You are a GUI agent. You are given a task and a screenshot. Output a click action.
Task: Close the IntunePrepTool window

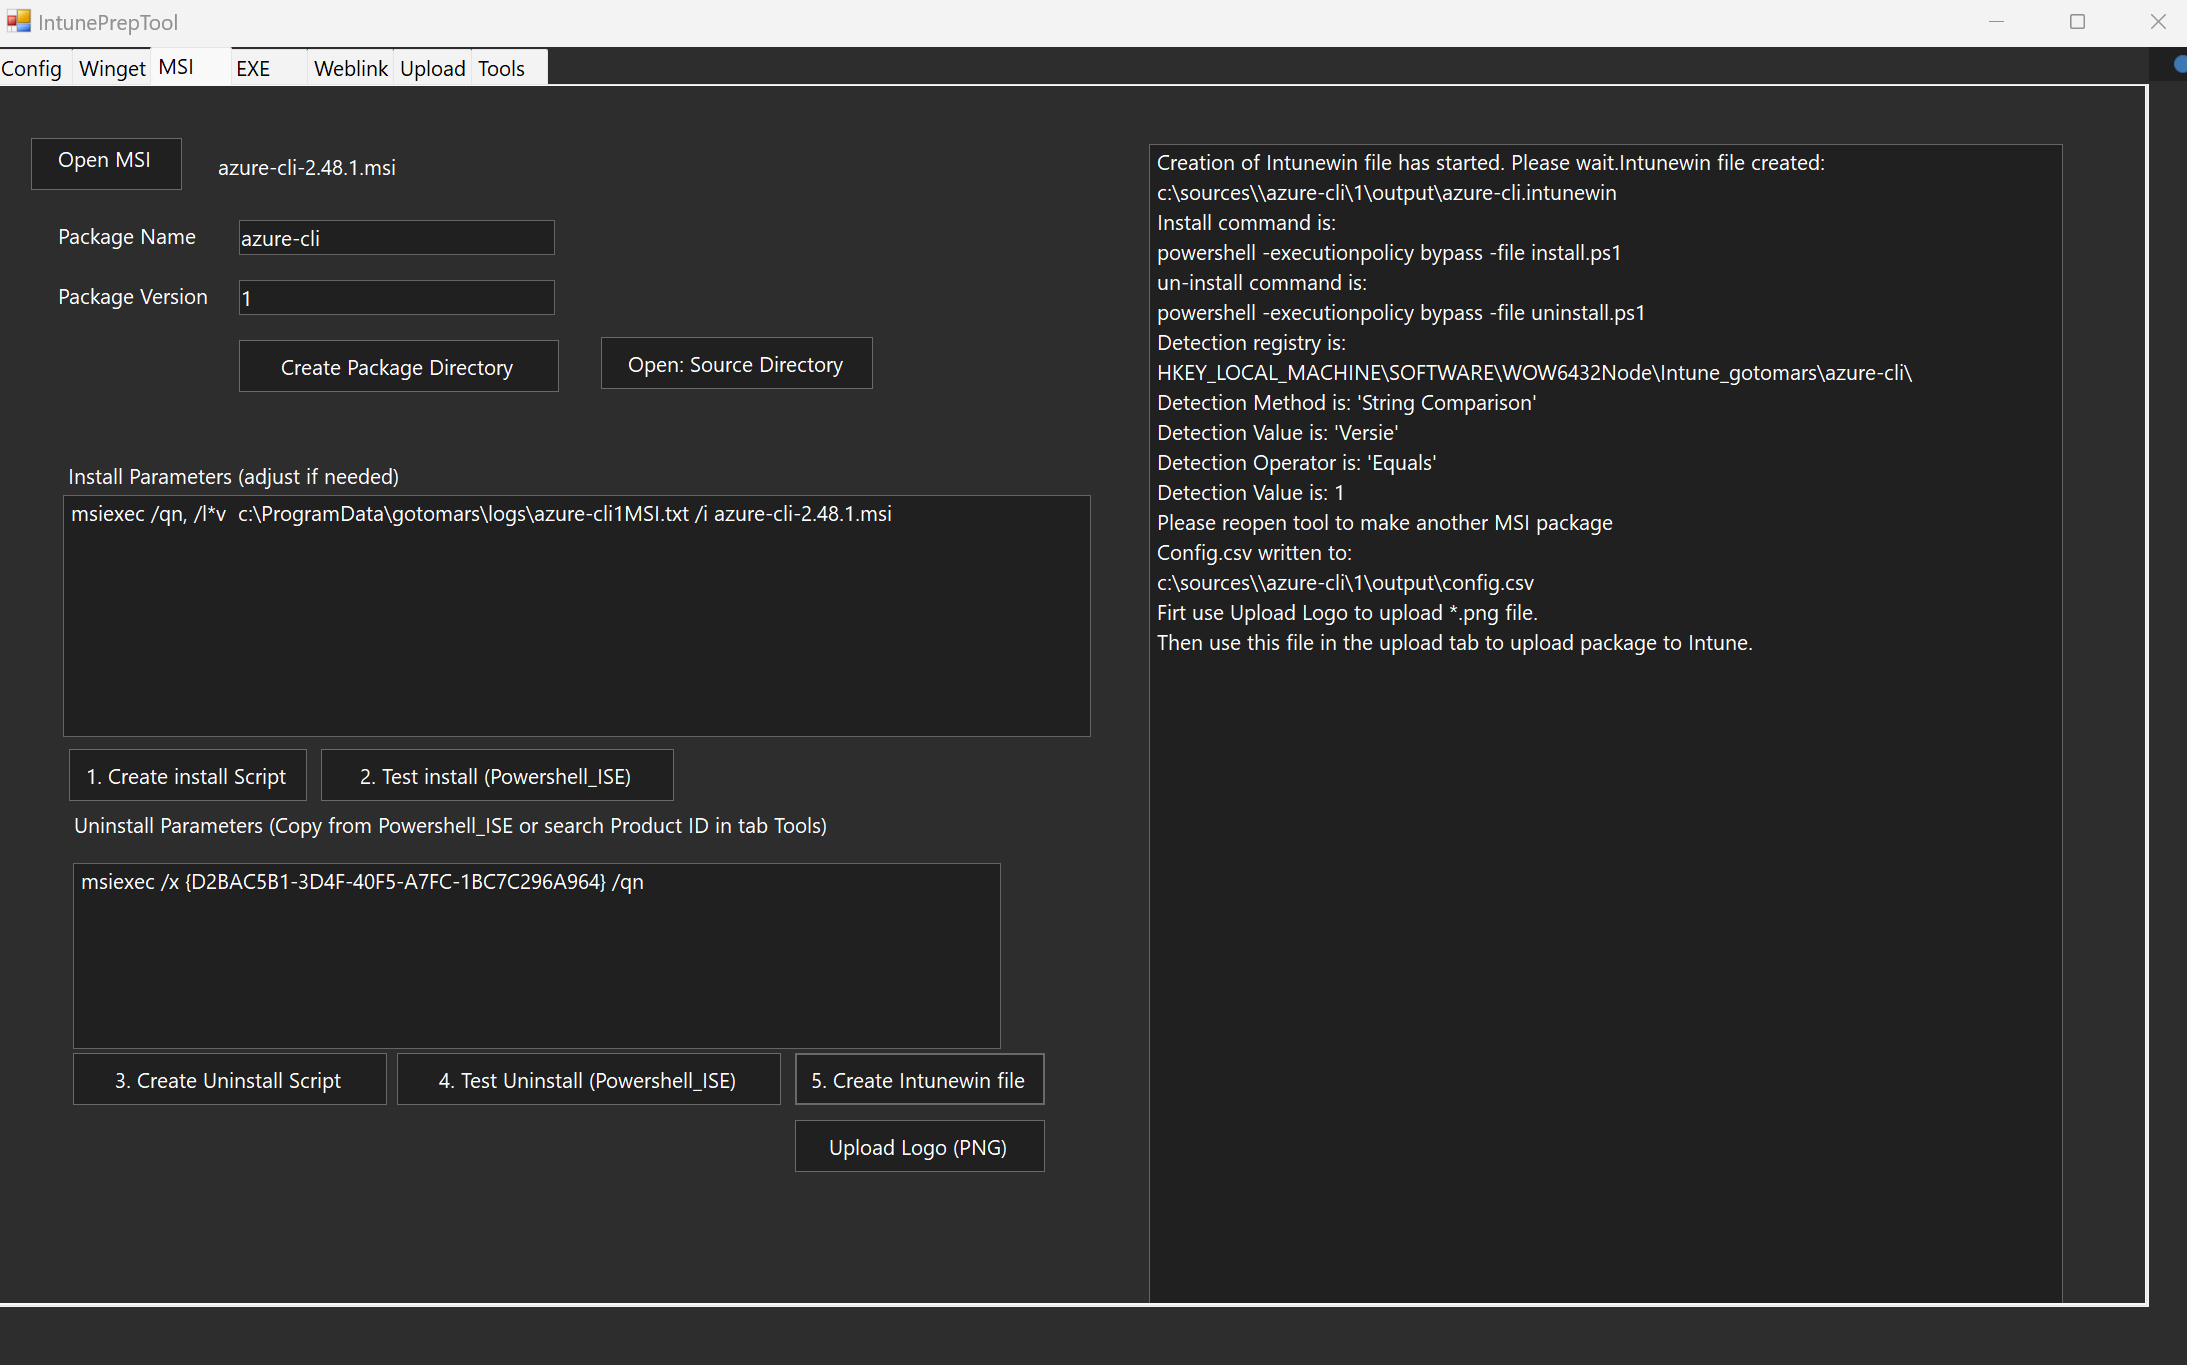tap(2157, 22)
